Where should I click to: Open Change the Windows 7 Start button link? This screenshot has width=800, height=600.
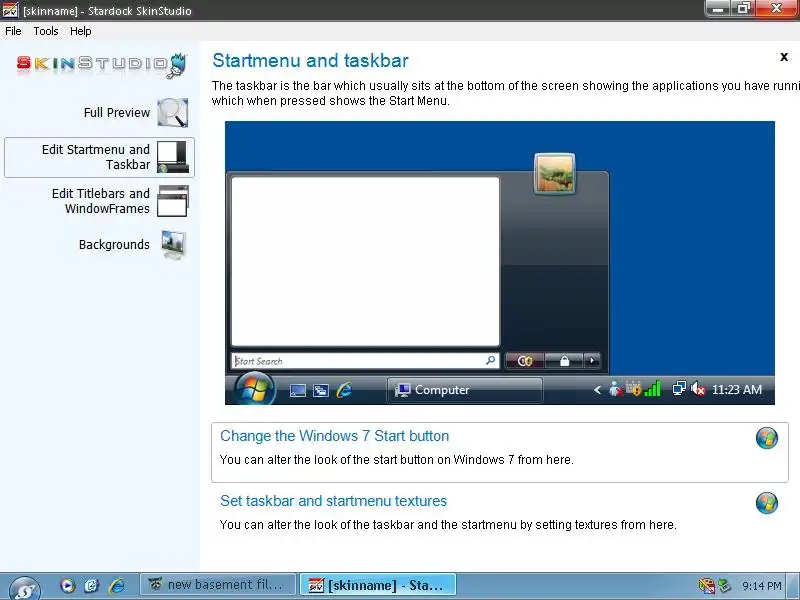coord(335,436)
